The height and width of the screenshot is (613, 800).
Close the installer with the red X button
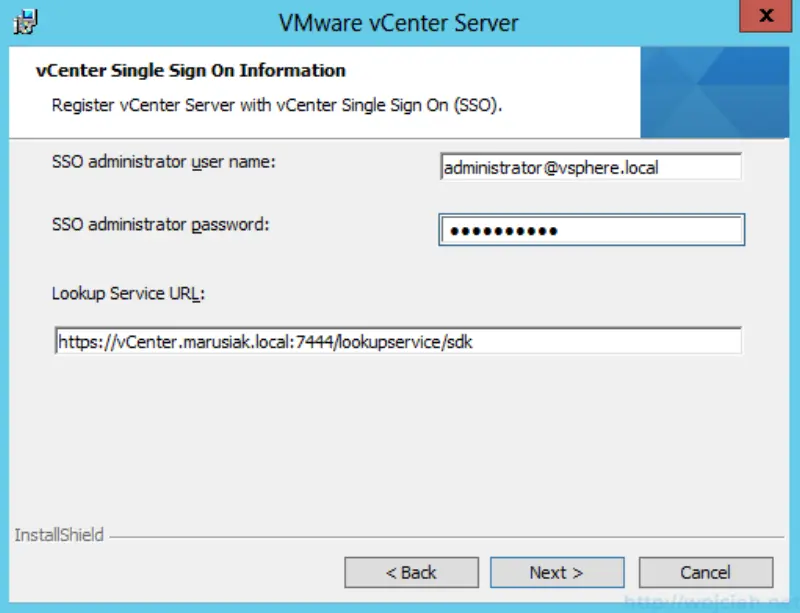[x=766, y=14]
